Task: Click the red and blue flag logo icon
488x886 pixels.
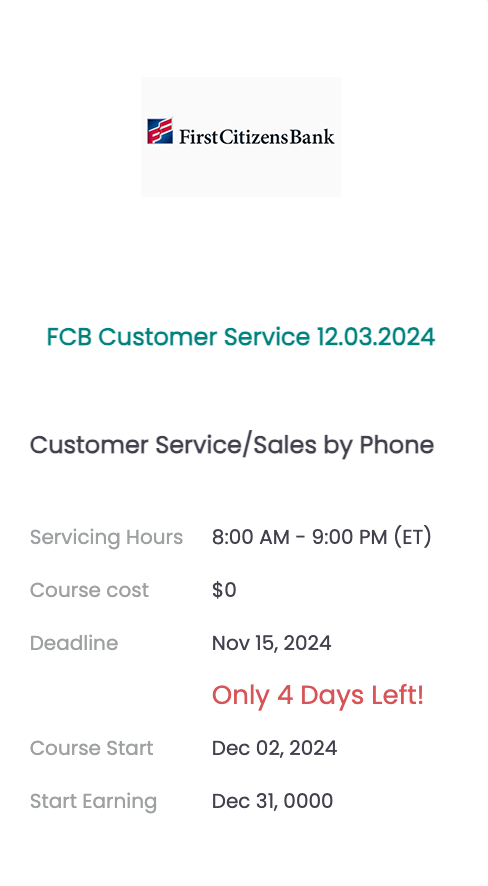Action: pyautogui.click(x=160, y=131)
